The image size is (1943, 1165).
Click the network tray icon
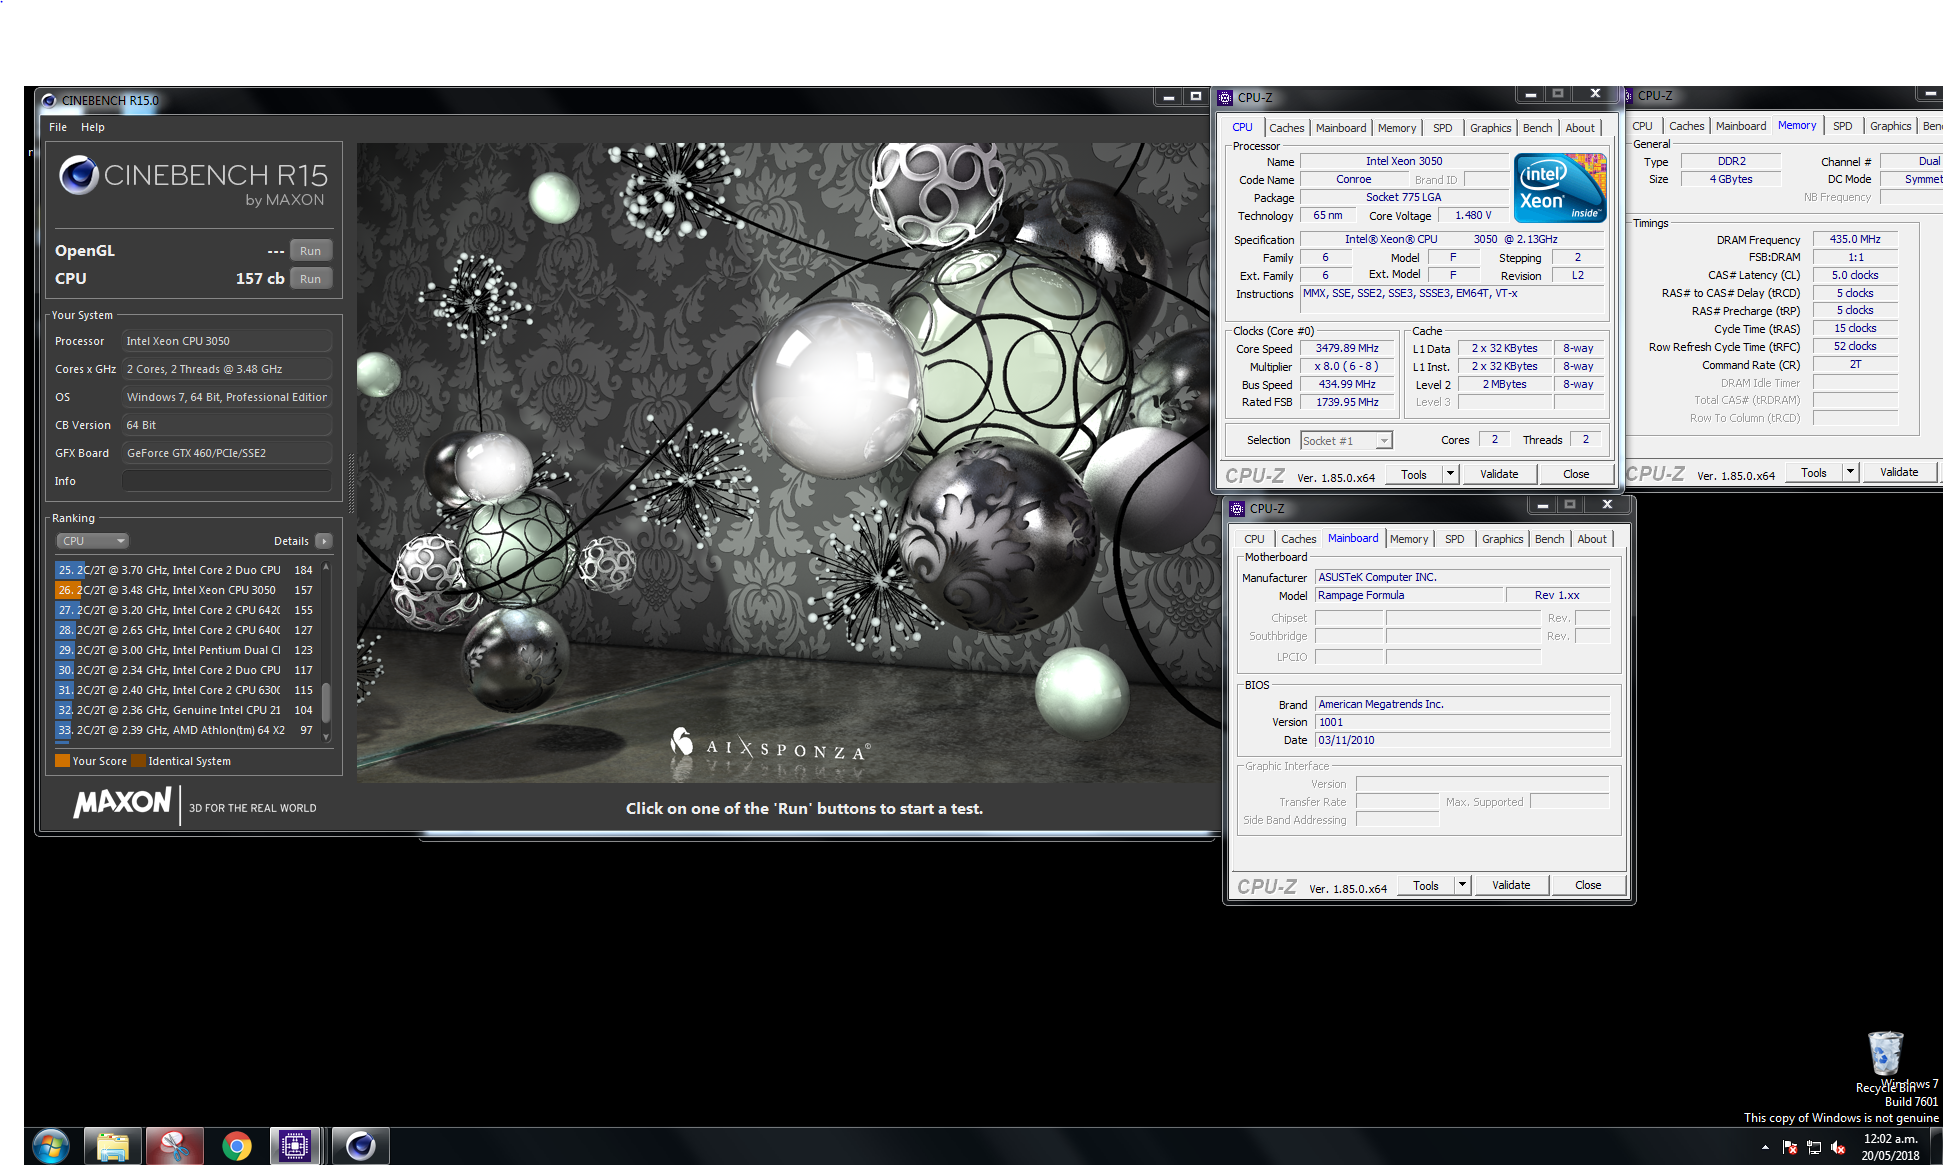click(1814, 1147)
